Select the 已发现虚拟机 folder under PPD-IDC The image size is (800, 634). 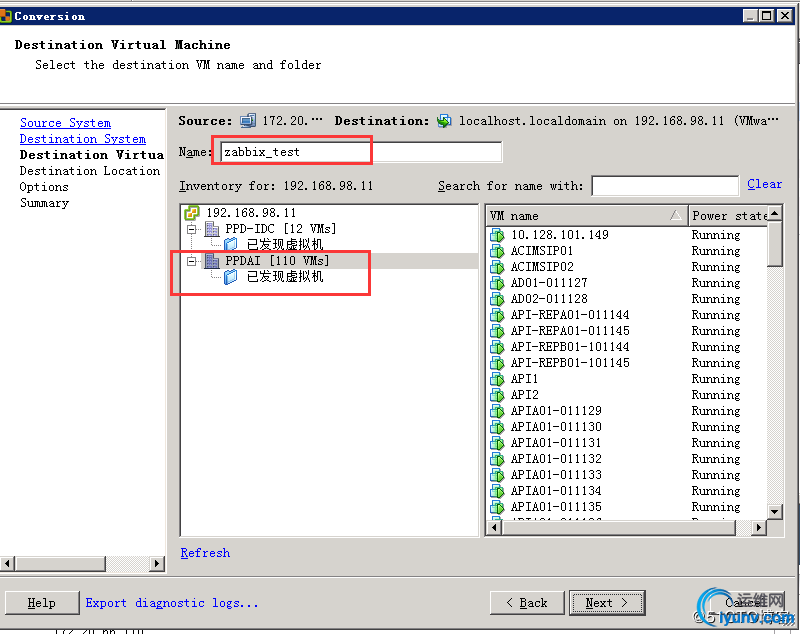[285, 245]
